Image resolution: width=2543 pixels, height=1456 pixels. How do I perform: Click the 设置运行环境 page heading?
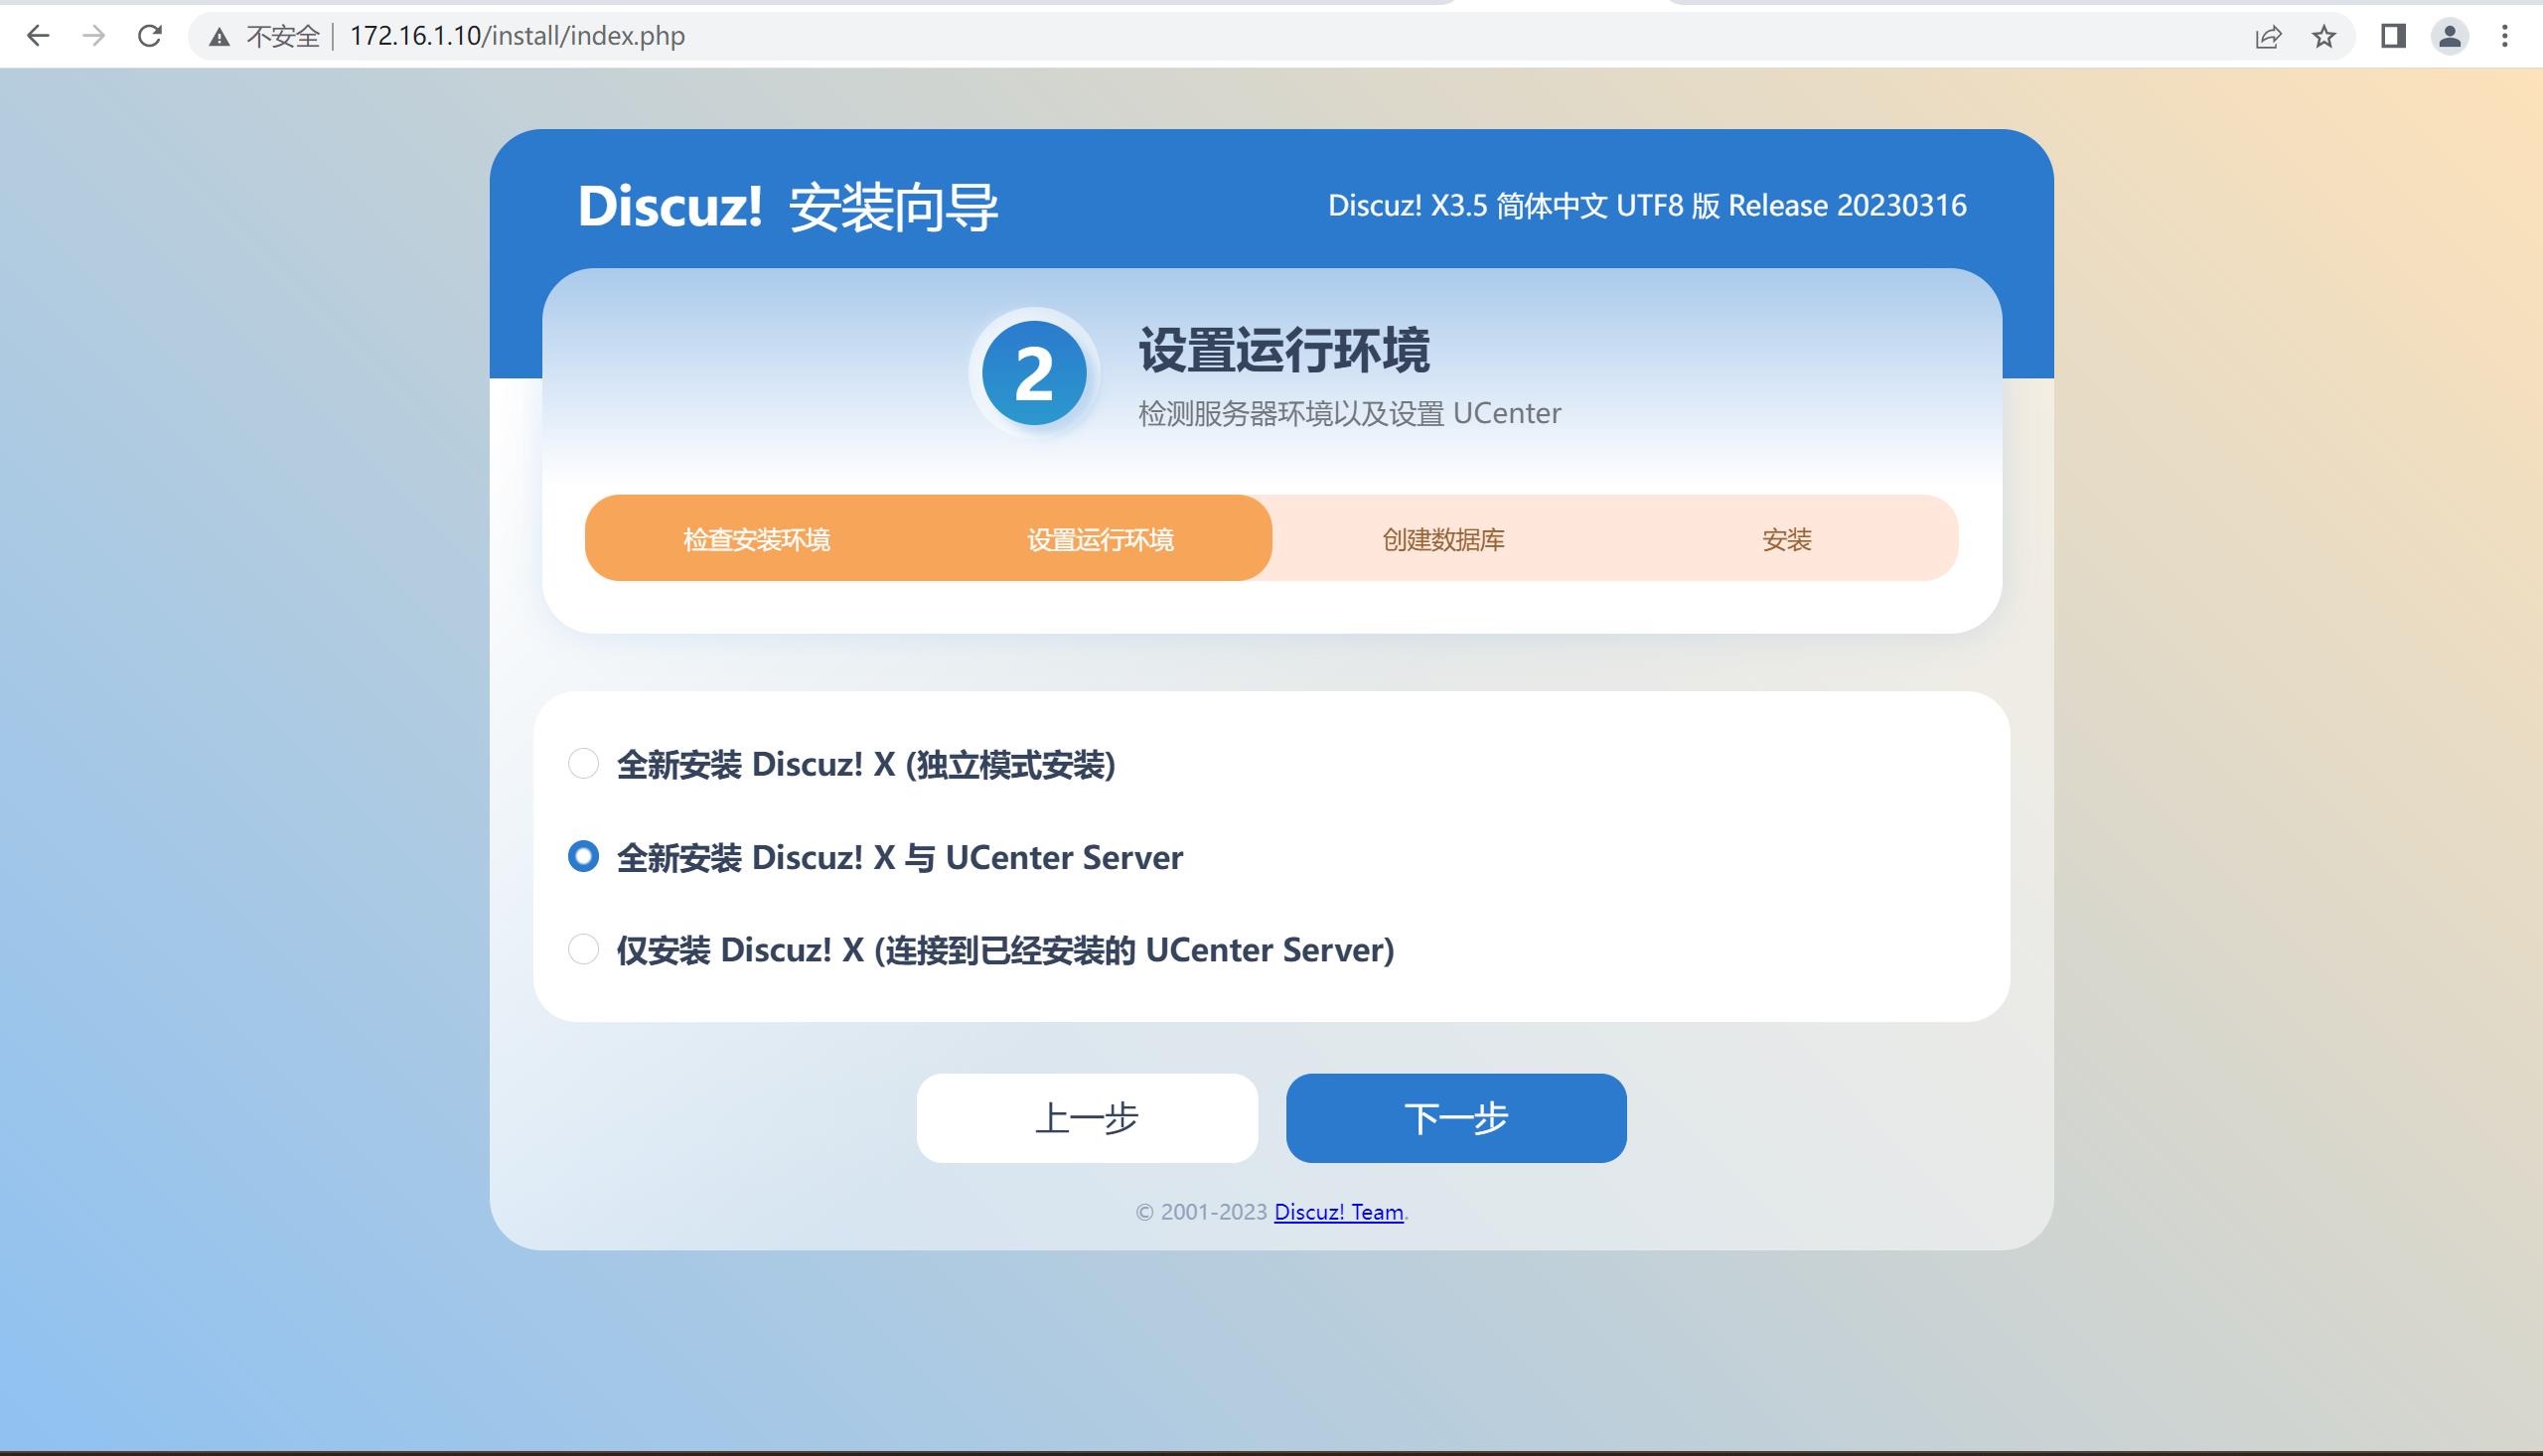click(x=1284, y=350)
